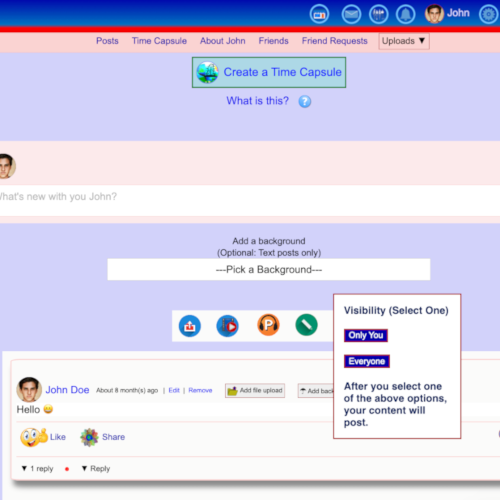This screenshot has height=500, width=500.
Task: Select Only You visibility
Action: (366, 335)
